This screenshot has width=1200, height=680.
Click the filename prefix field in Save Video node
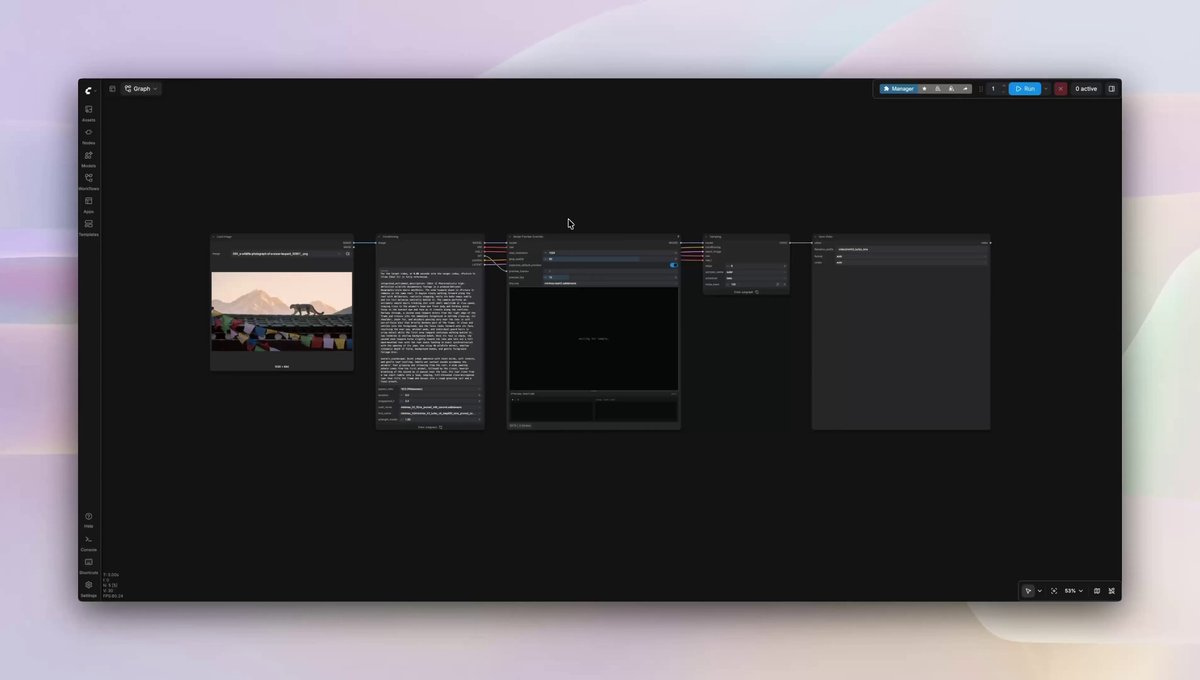pos(909,249)
